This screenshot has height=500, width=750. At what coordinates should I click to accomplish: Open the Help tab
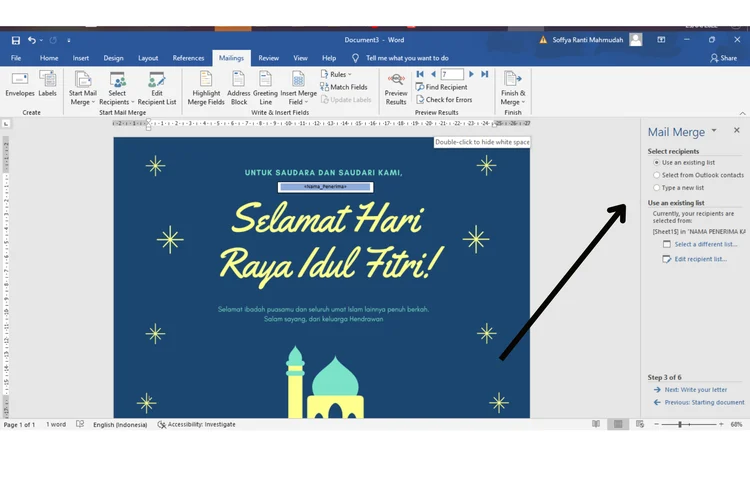pyautogui.click(x=329, y=58)
